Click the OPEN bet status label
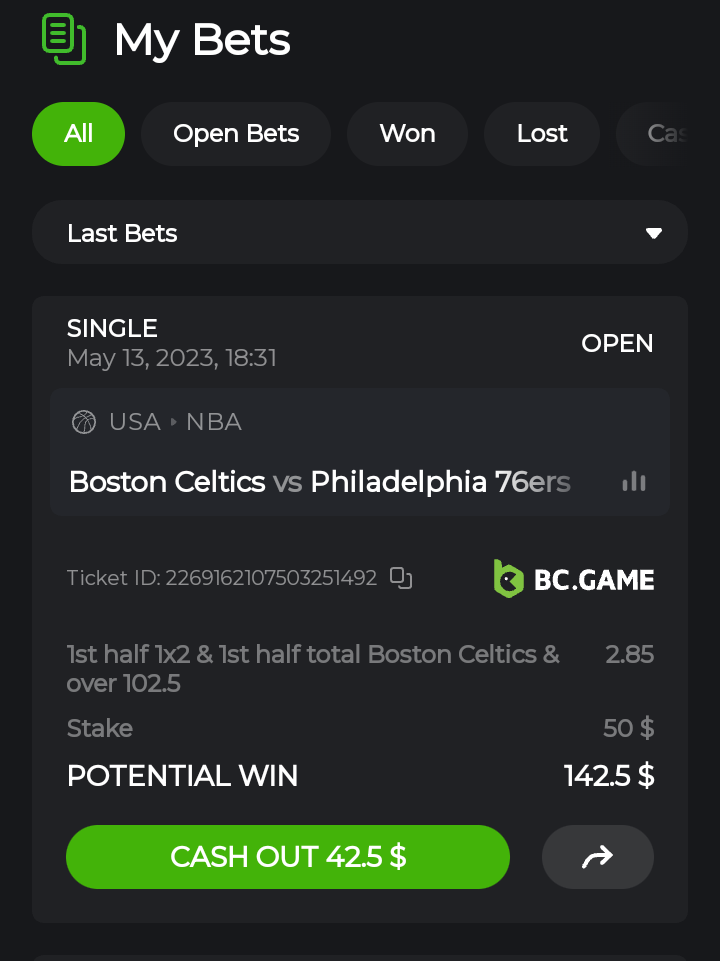 click(617, 343)
